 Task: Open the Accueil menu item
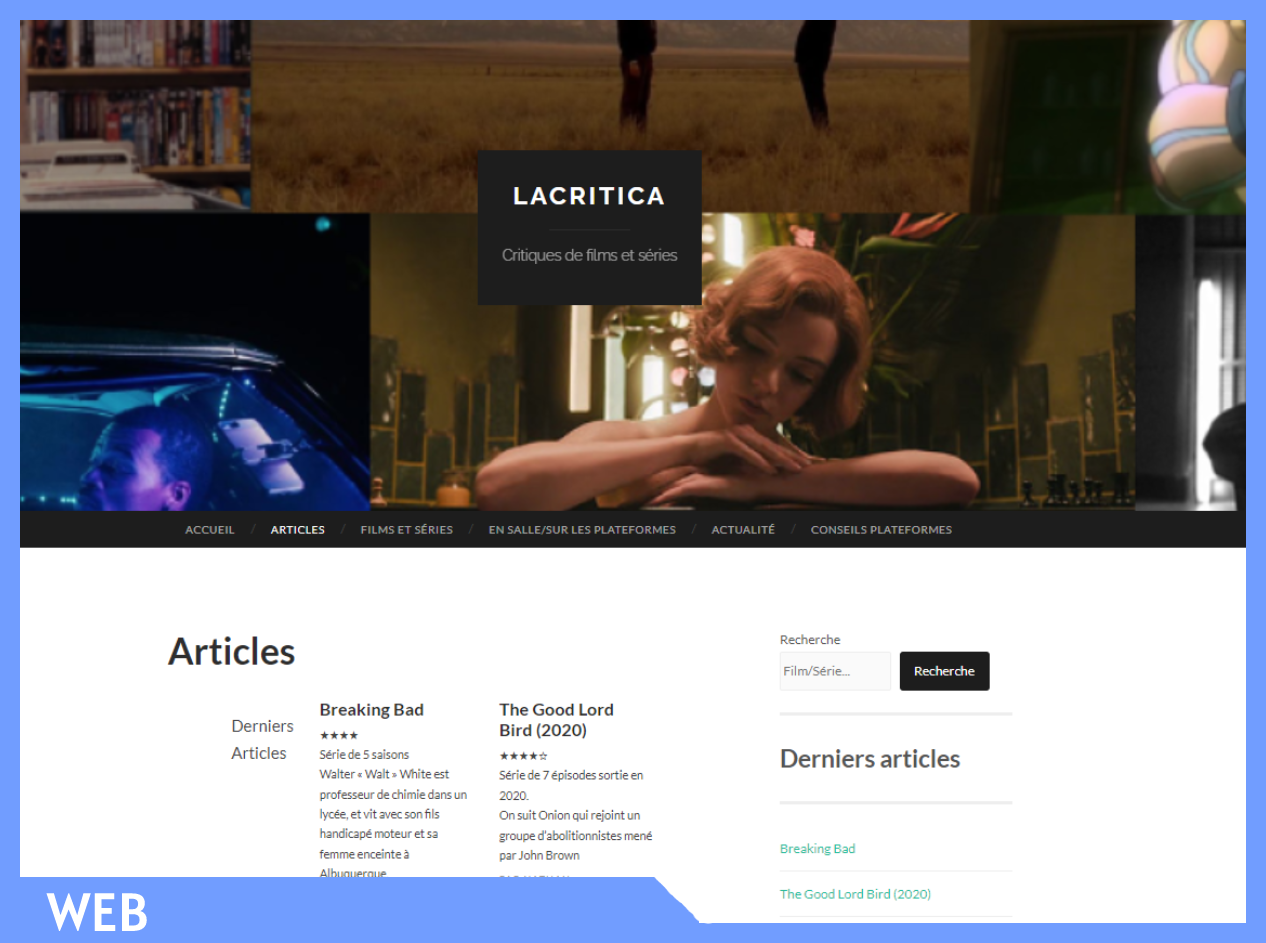pyautogui.click(x=210, y=530)
